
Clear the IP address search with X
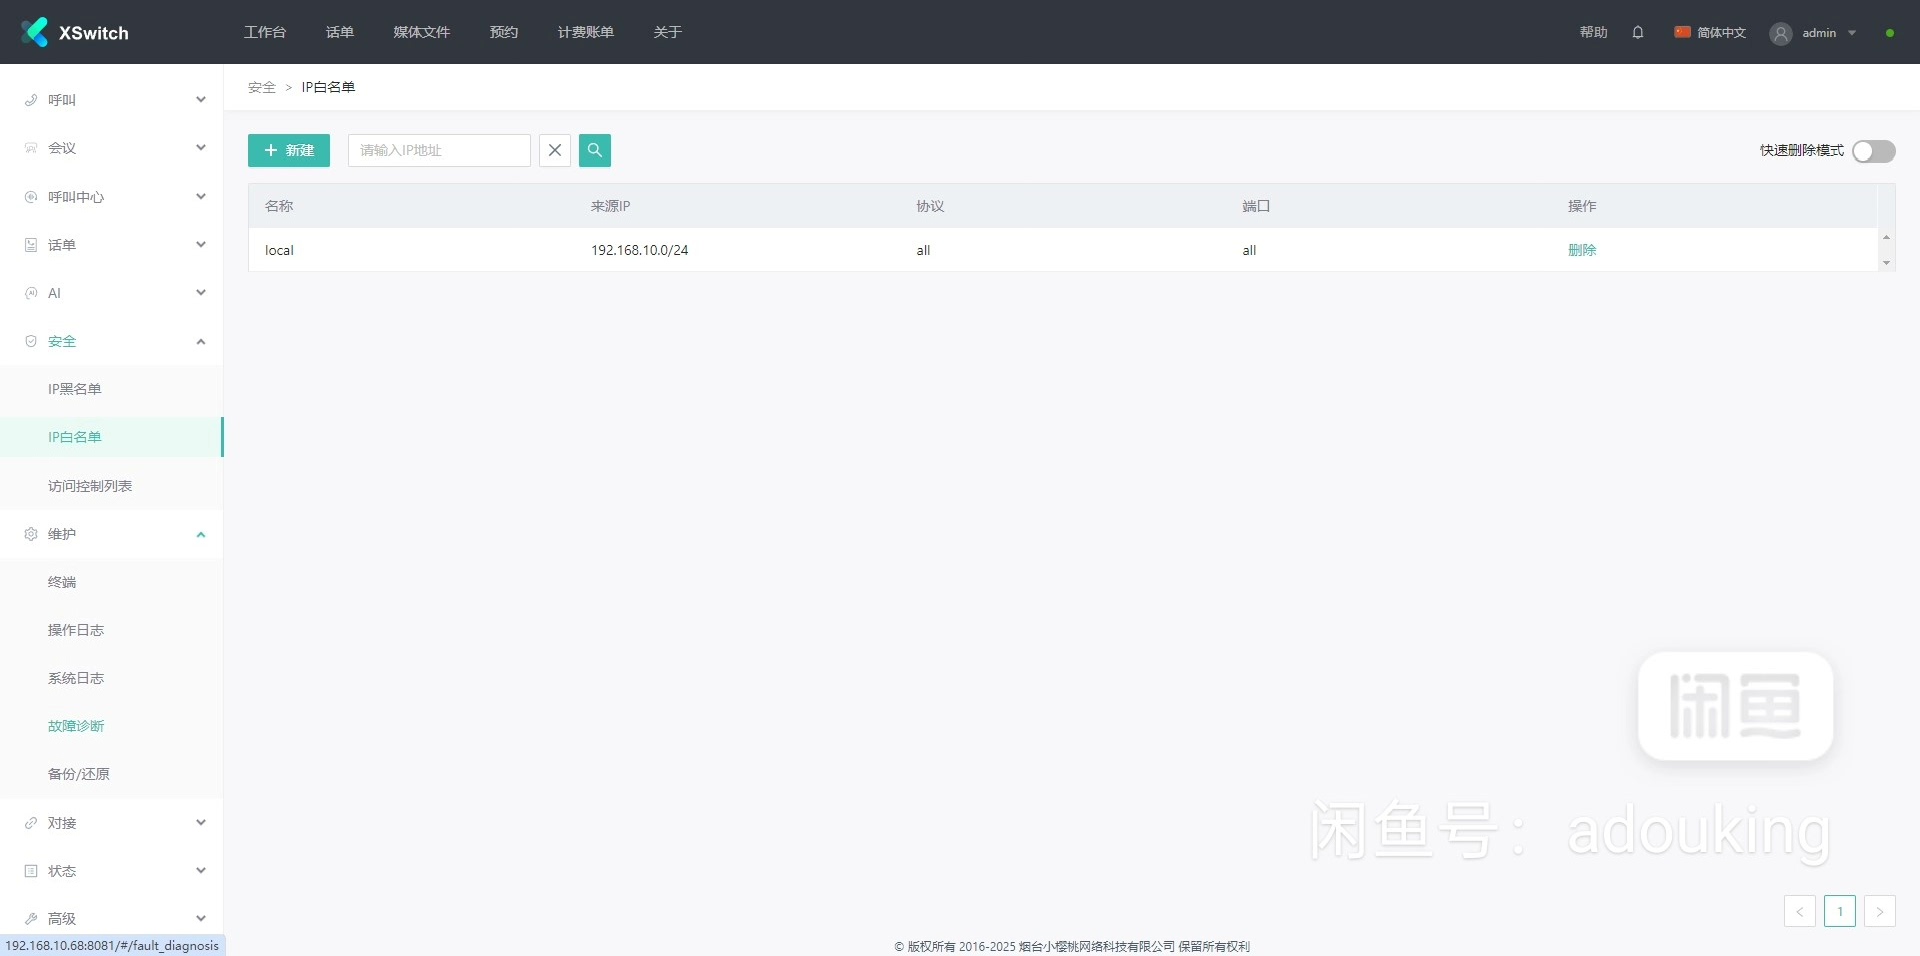click(x=555, y=150)
